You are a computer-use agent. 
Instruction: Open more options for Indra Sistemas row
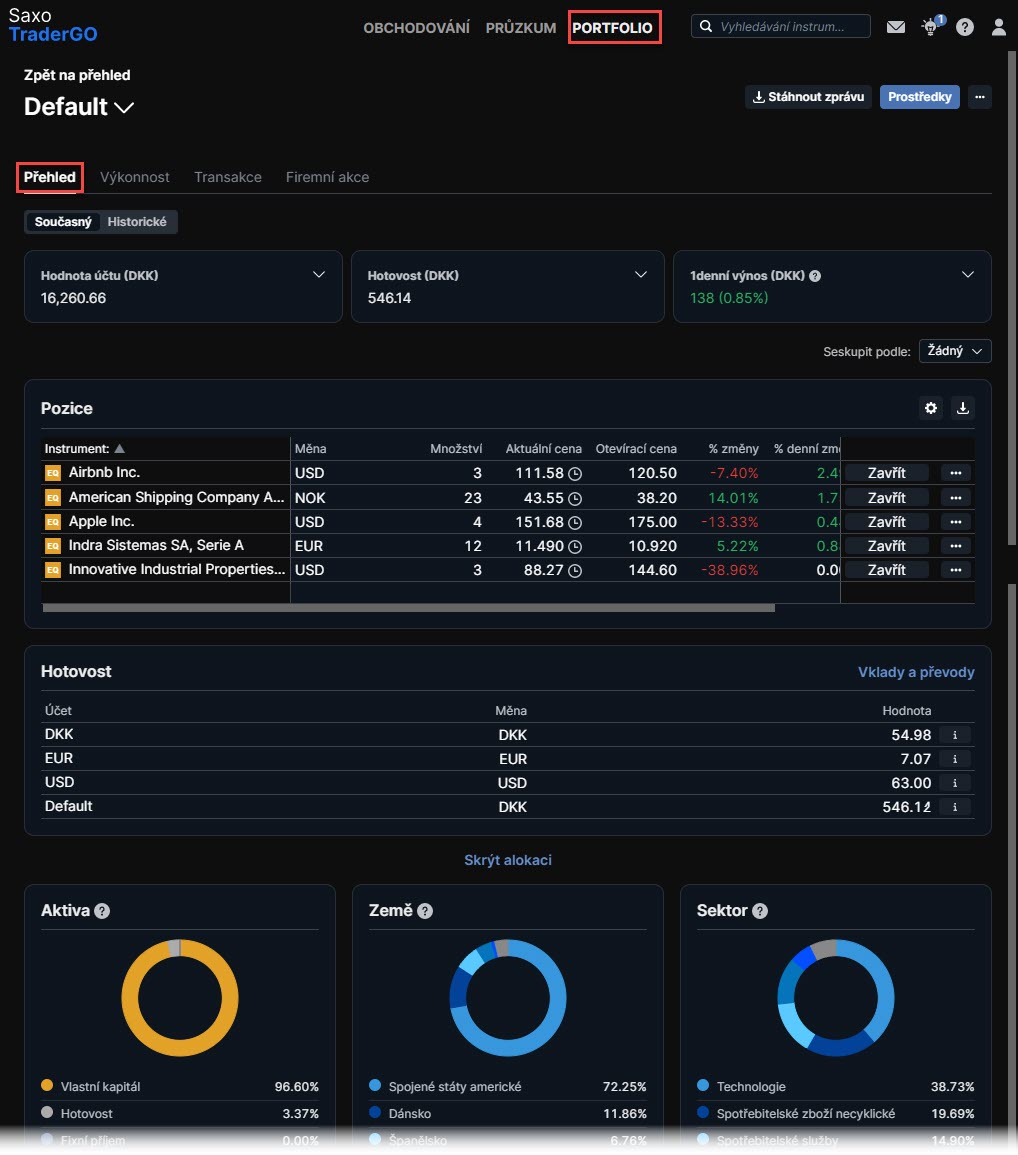click(x=956, y=546)
